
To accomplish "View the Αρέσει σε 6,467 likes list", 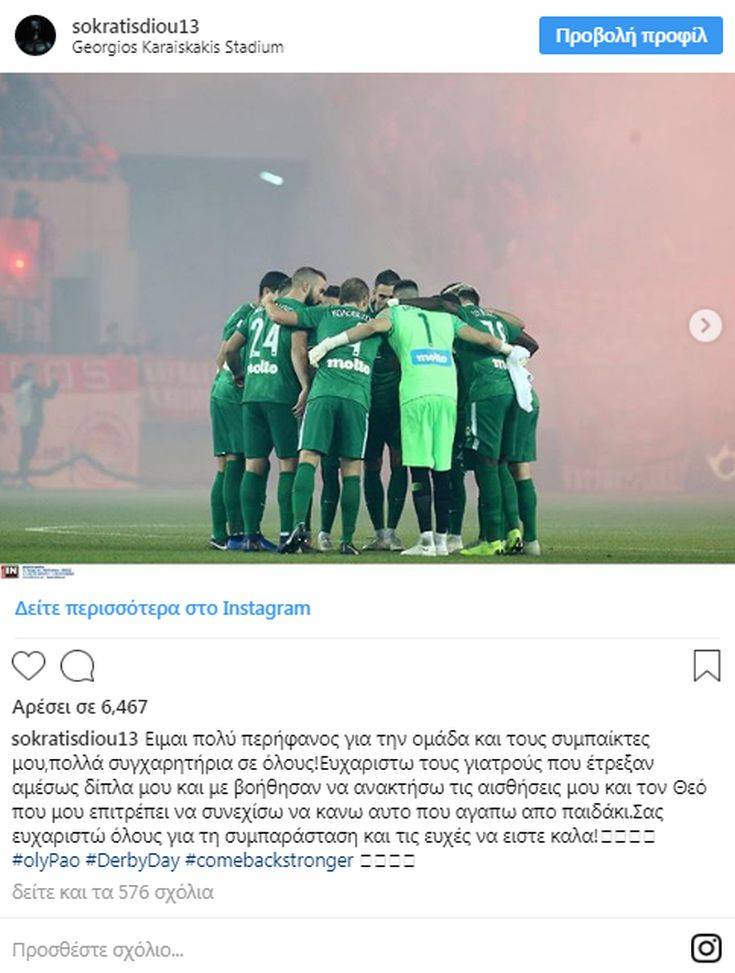I will click(79, 707).
